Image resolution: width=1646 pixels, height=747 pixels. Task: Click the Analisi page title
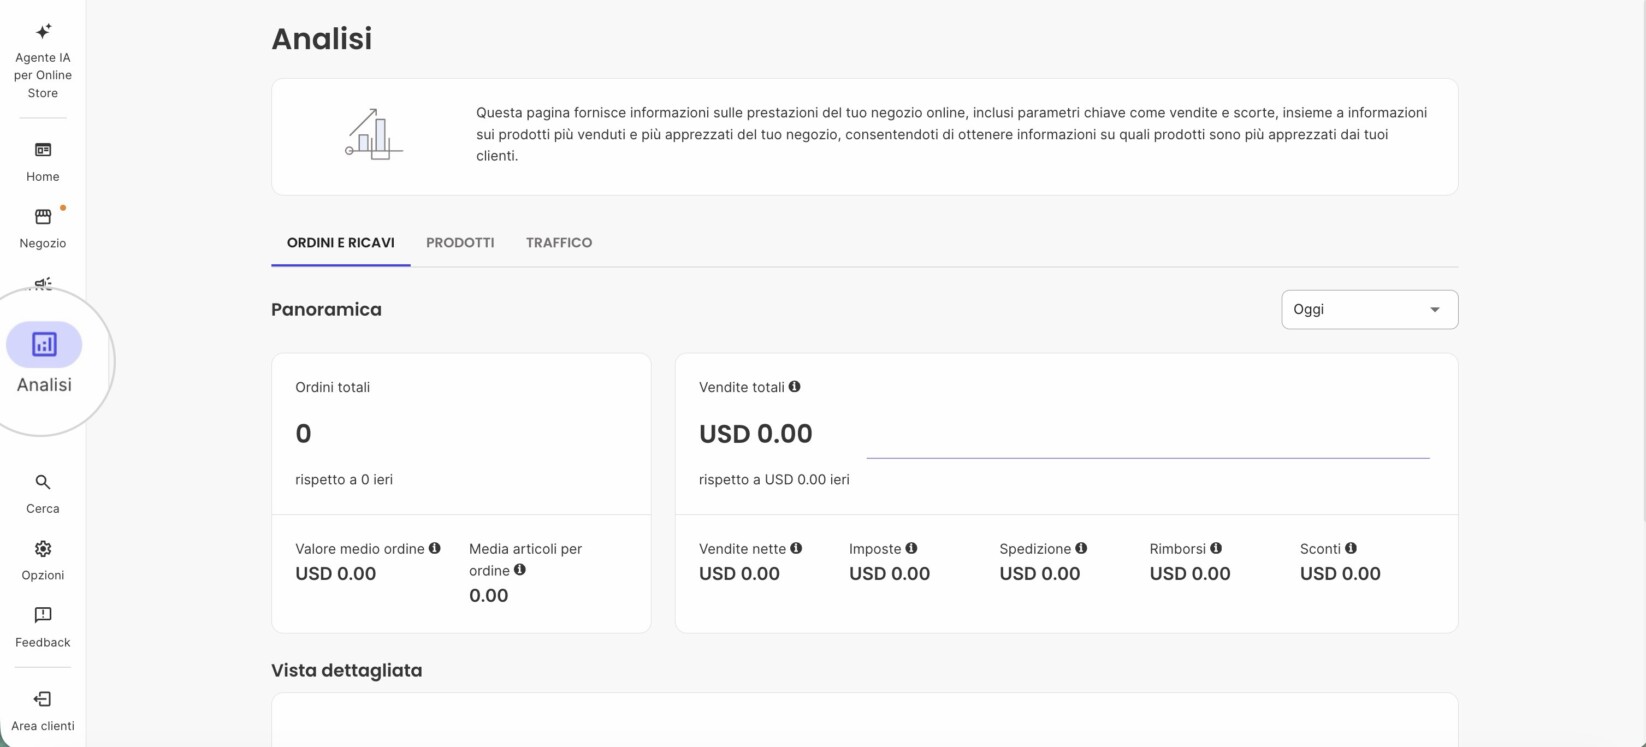point(322,39)
